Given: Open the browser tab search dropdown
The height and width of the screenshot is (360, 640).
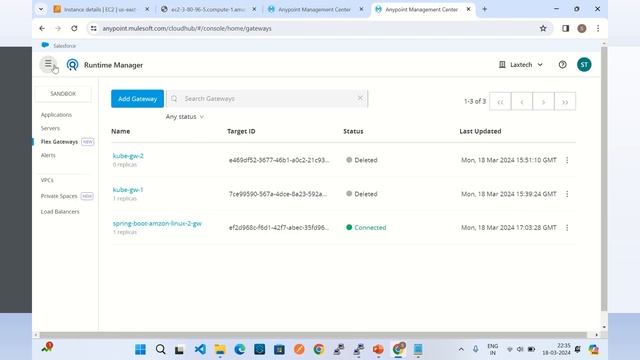Looking at the screenshot, I should 41,9.
